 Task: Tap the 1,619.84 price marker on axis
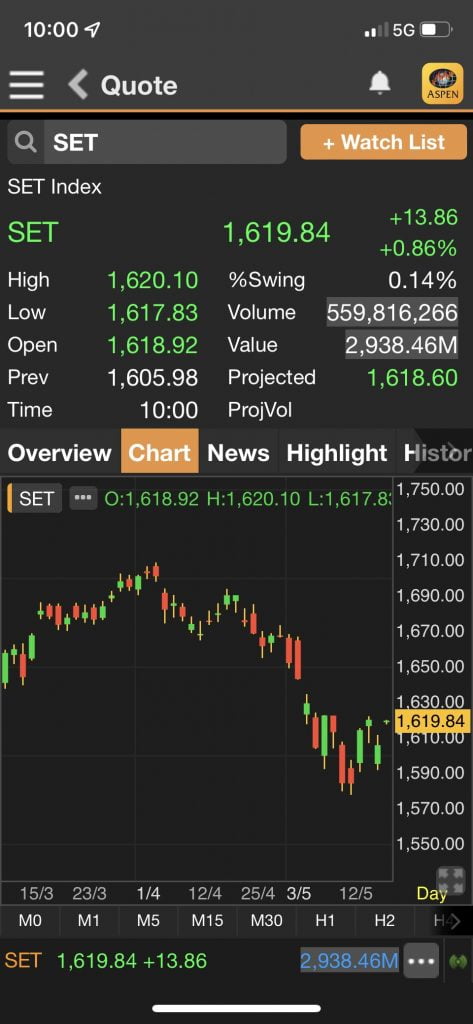click(x=432, y=722)
